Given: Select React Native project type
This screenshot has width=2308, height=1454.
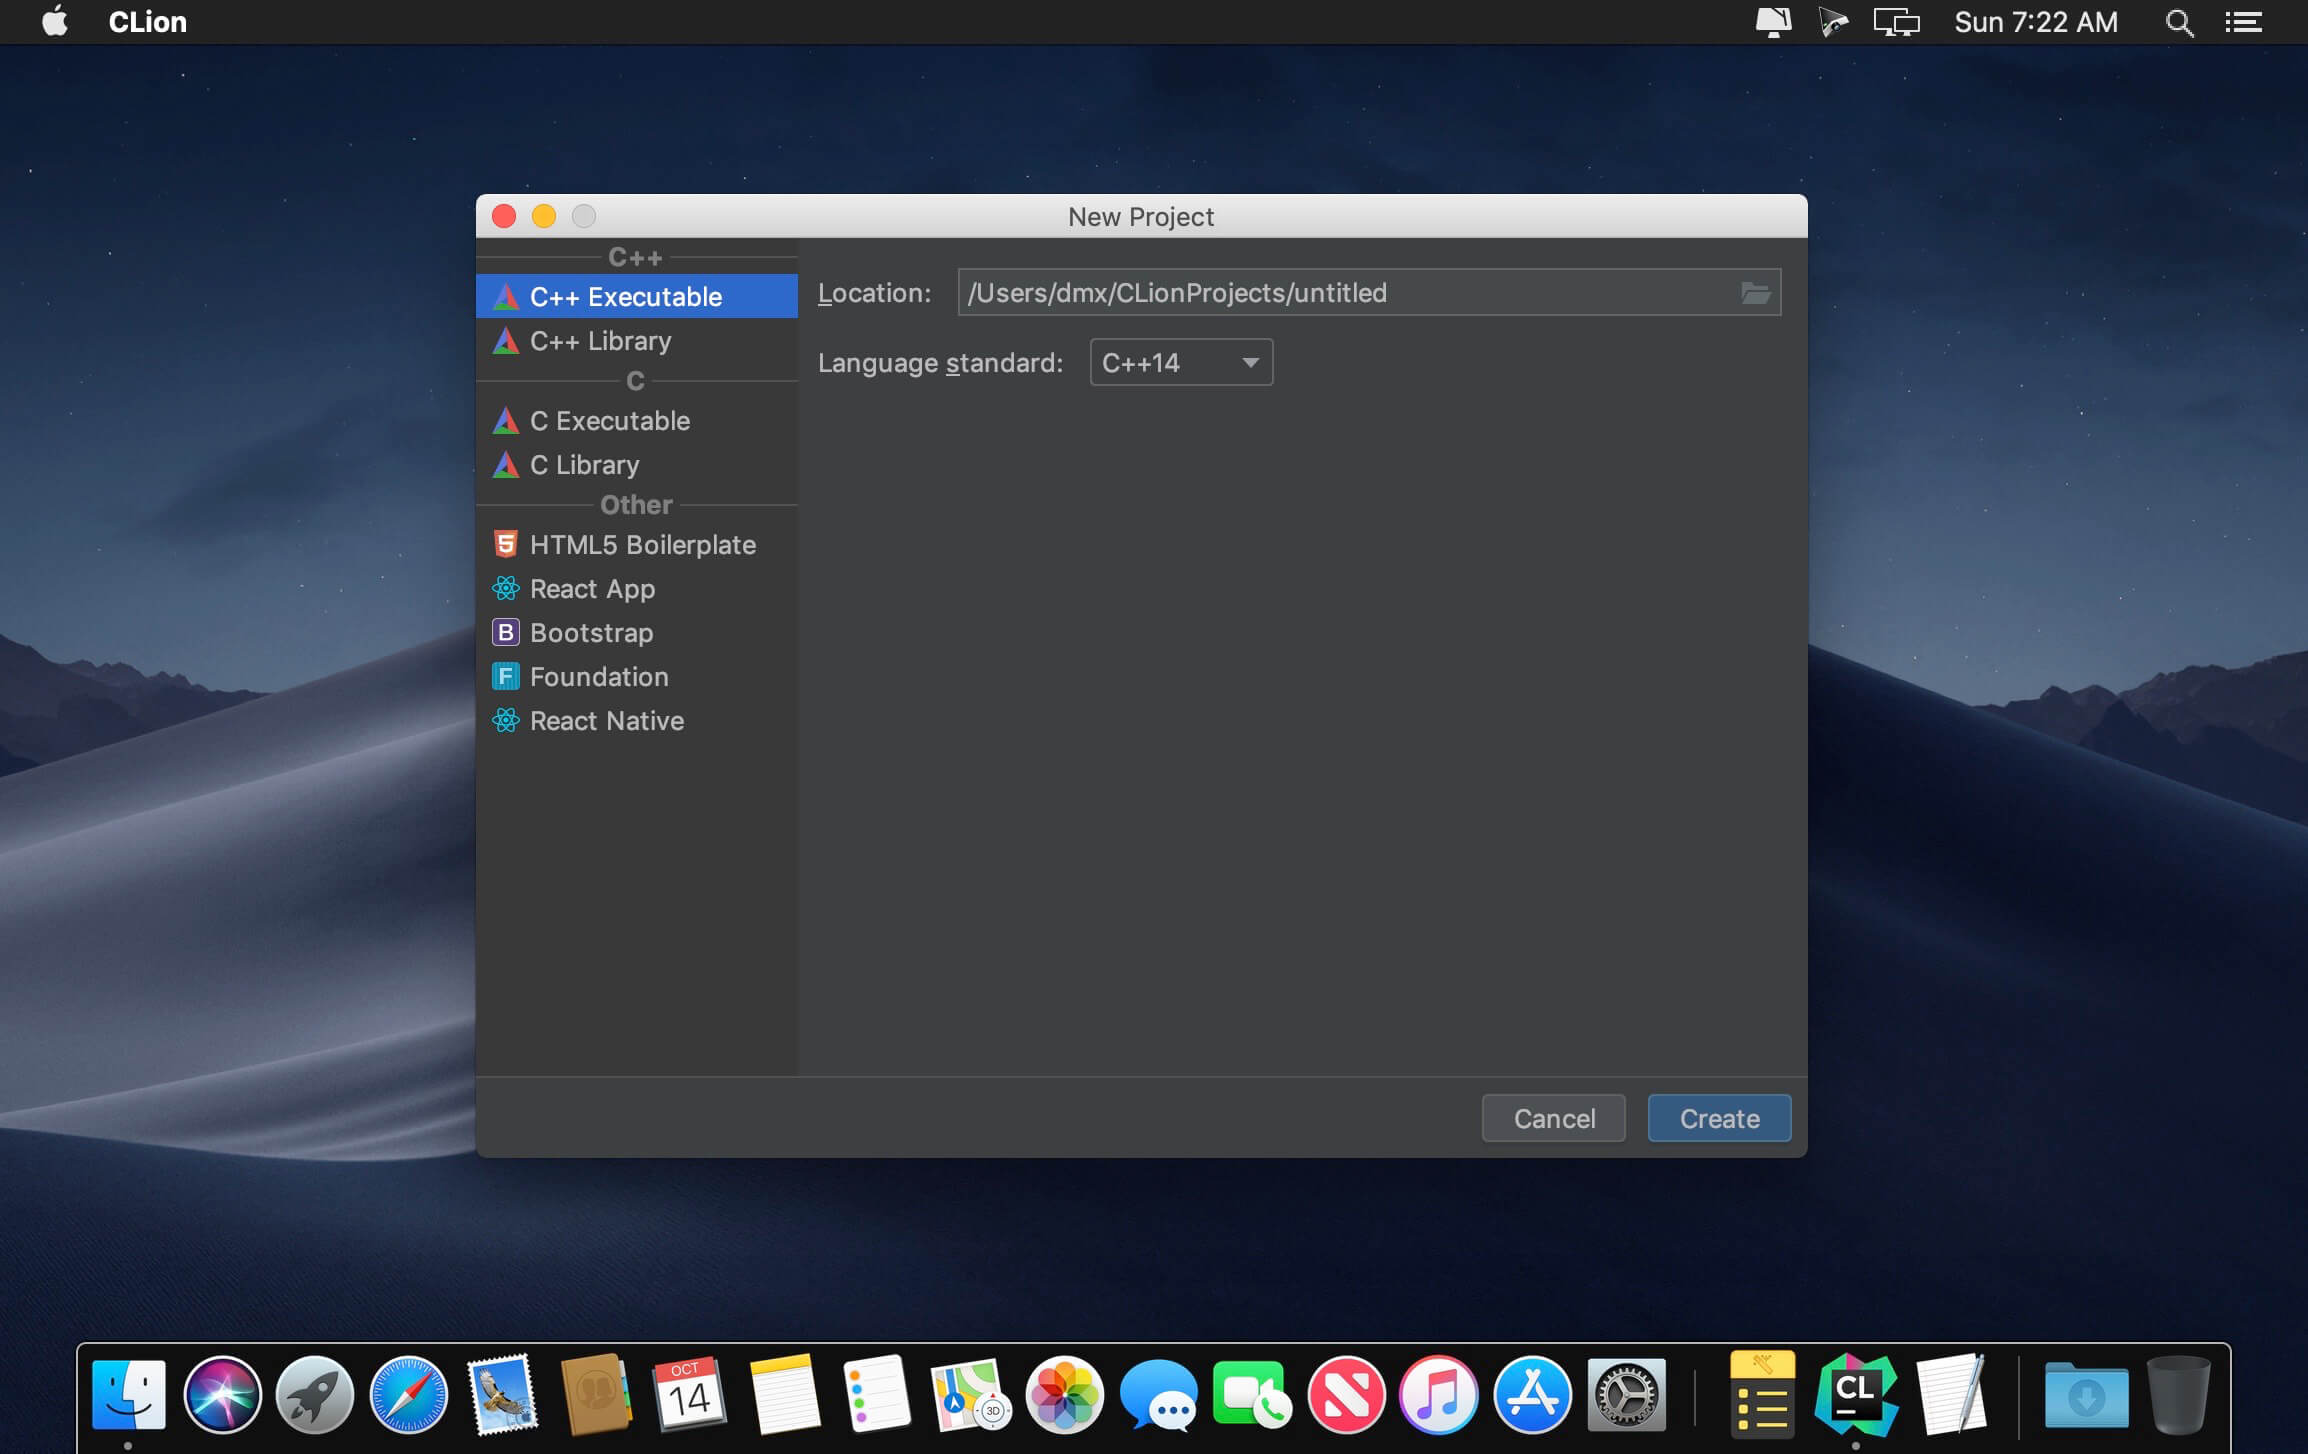Looking at the screenshot, I should click(x=606, y=719).
